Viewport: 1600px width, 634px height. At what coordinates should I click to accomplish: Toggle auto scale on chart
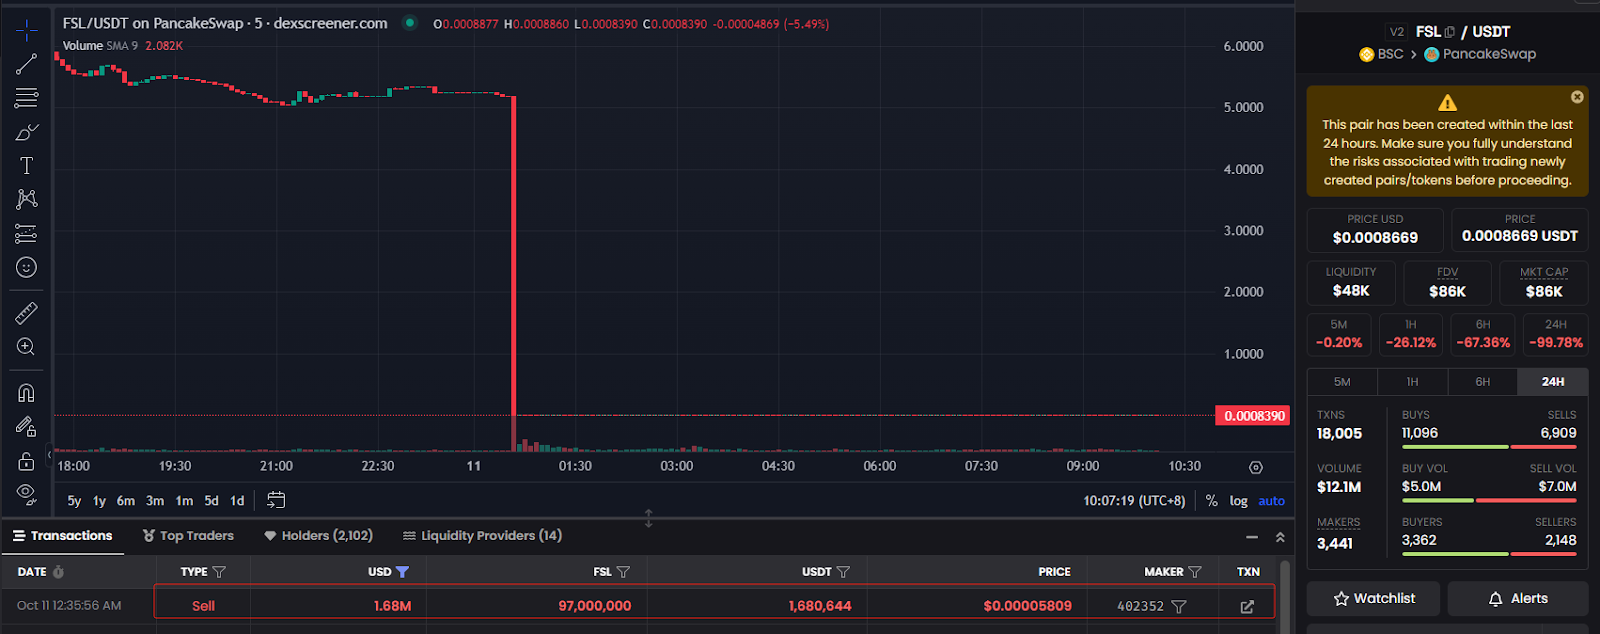[1271, 501]
